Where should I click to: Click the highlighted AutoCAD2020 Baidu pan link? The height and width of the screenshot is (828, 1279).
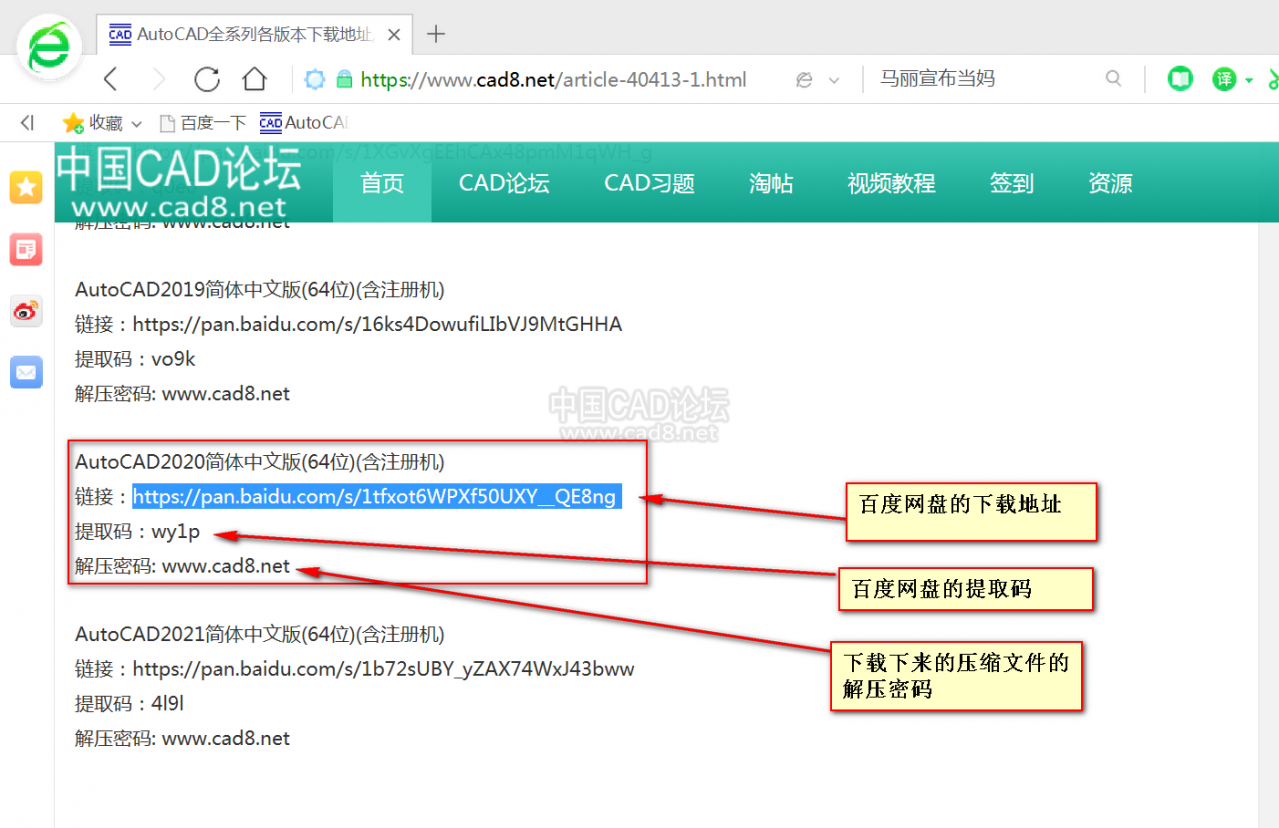pos(377,497)
